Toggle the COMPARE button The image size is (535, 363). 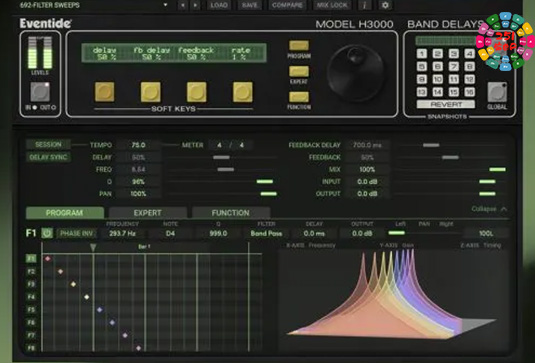tap(287, 5)
